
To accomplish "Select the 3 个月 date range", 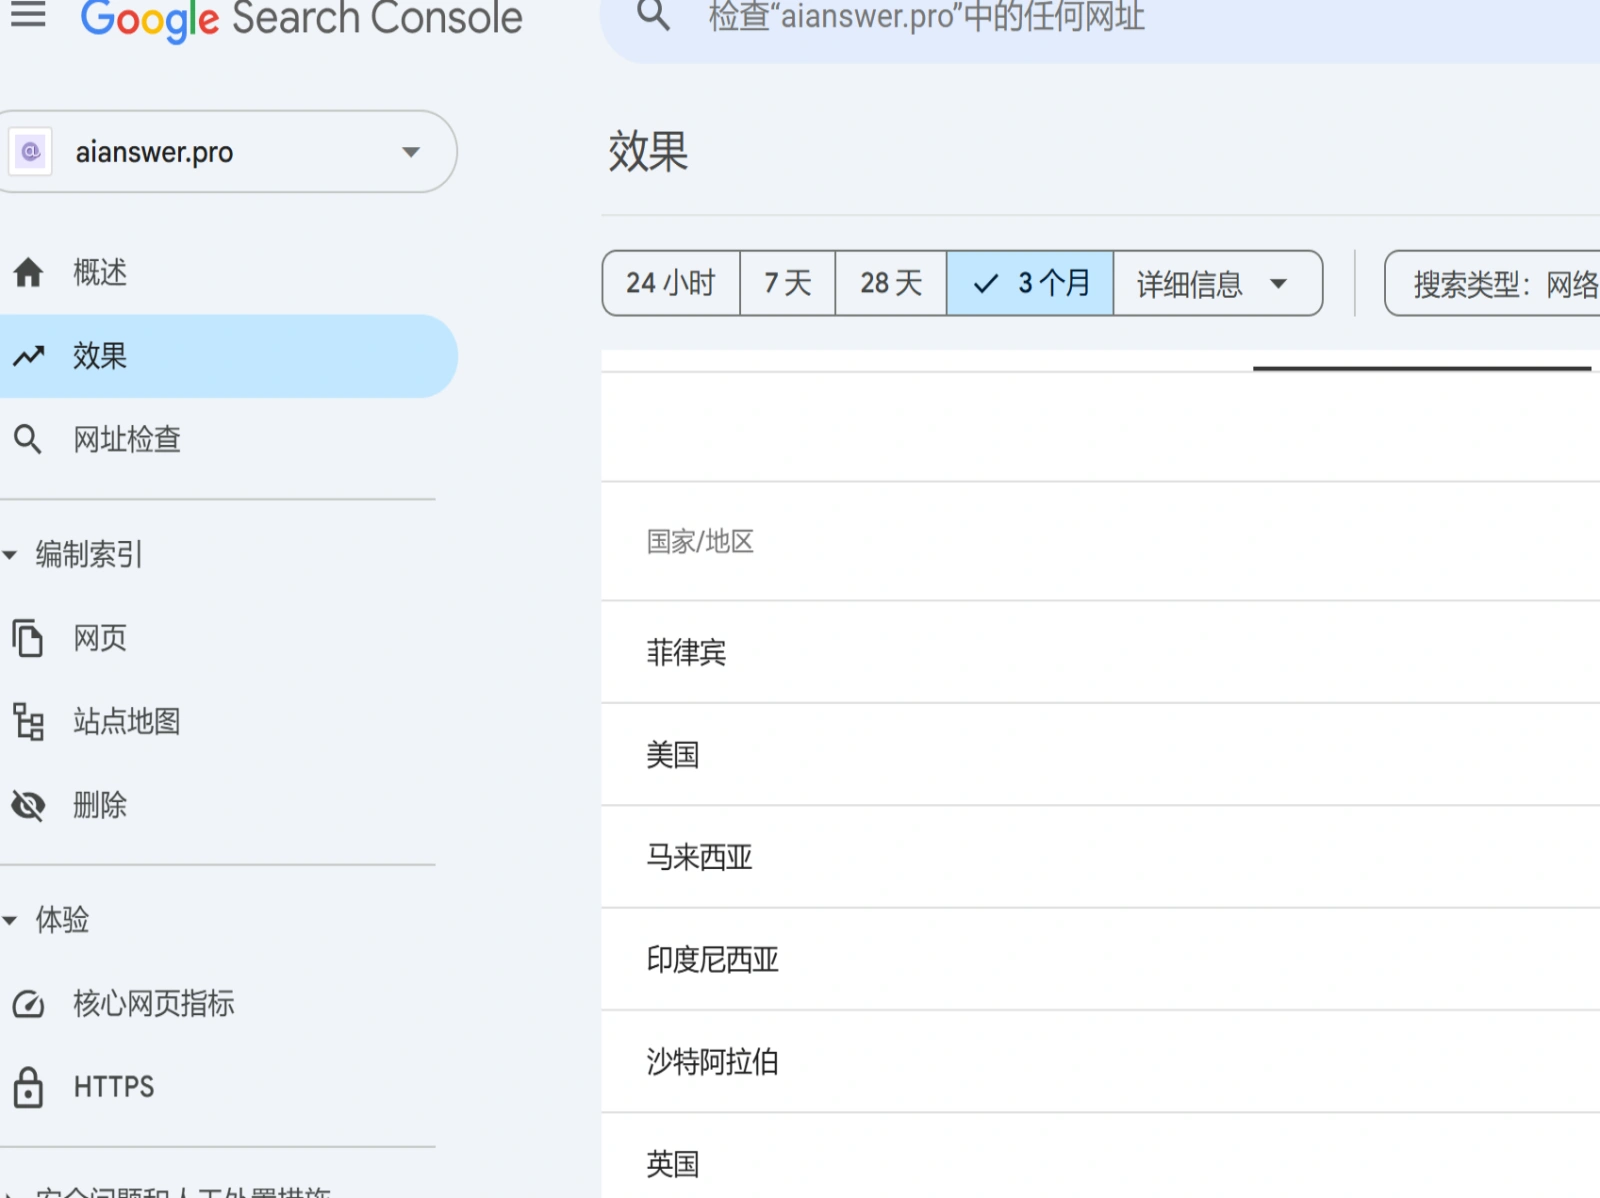I will pos(1029,283).
